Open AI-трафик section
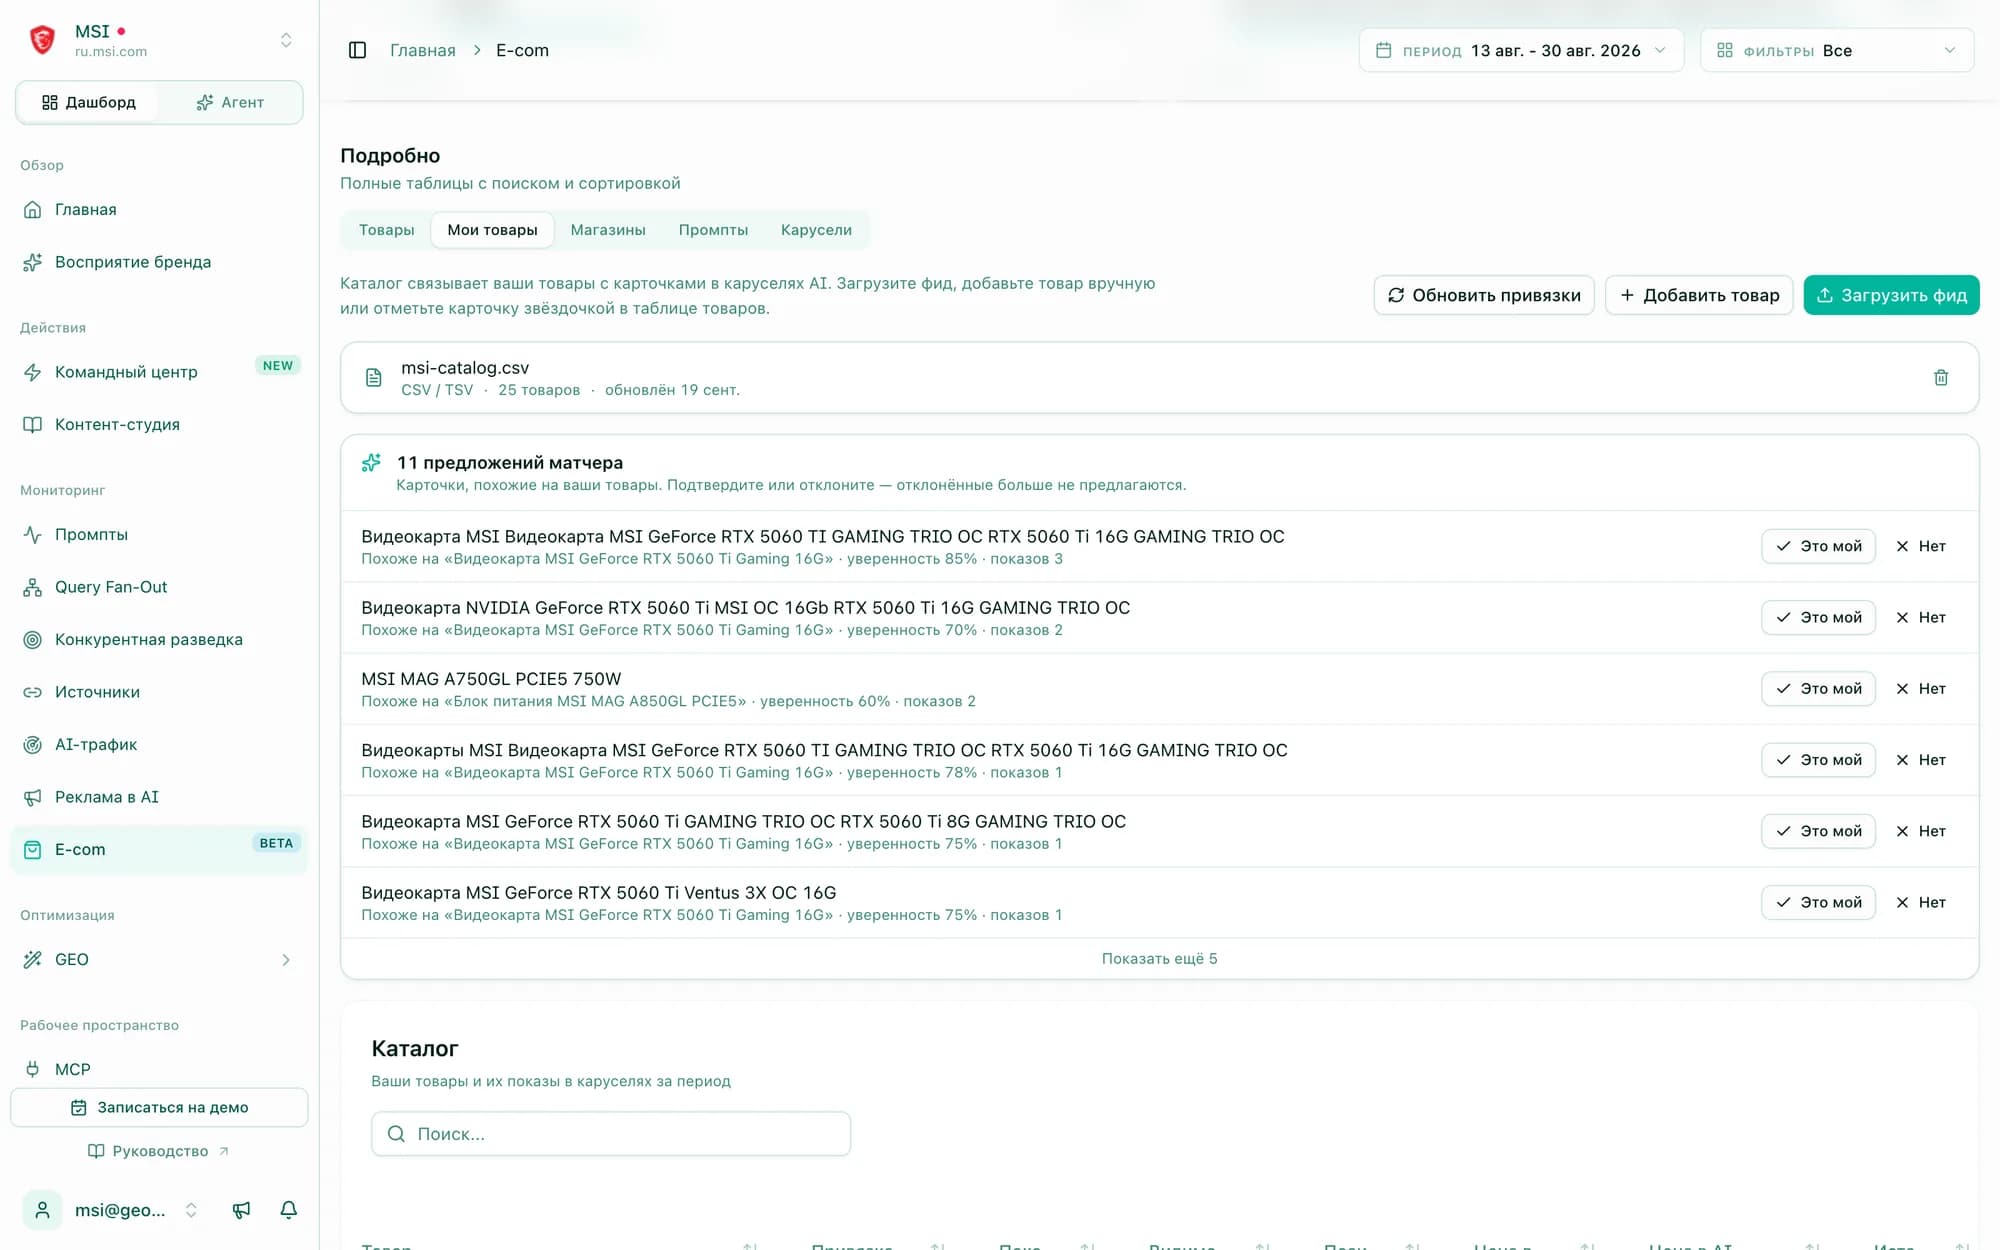 [x=160, y=744]
